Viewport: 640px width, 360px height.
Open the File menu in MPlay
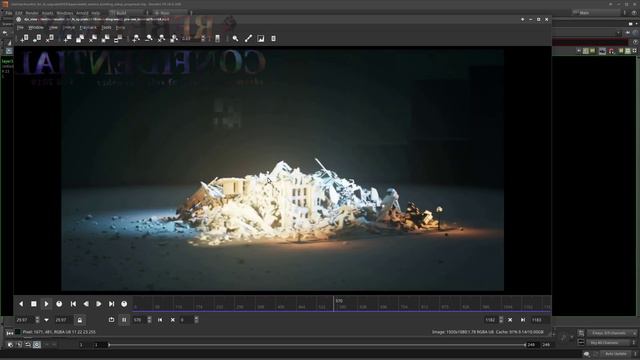pyautogui.click(x=20, y=27)
